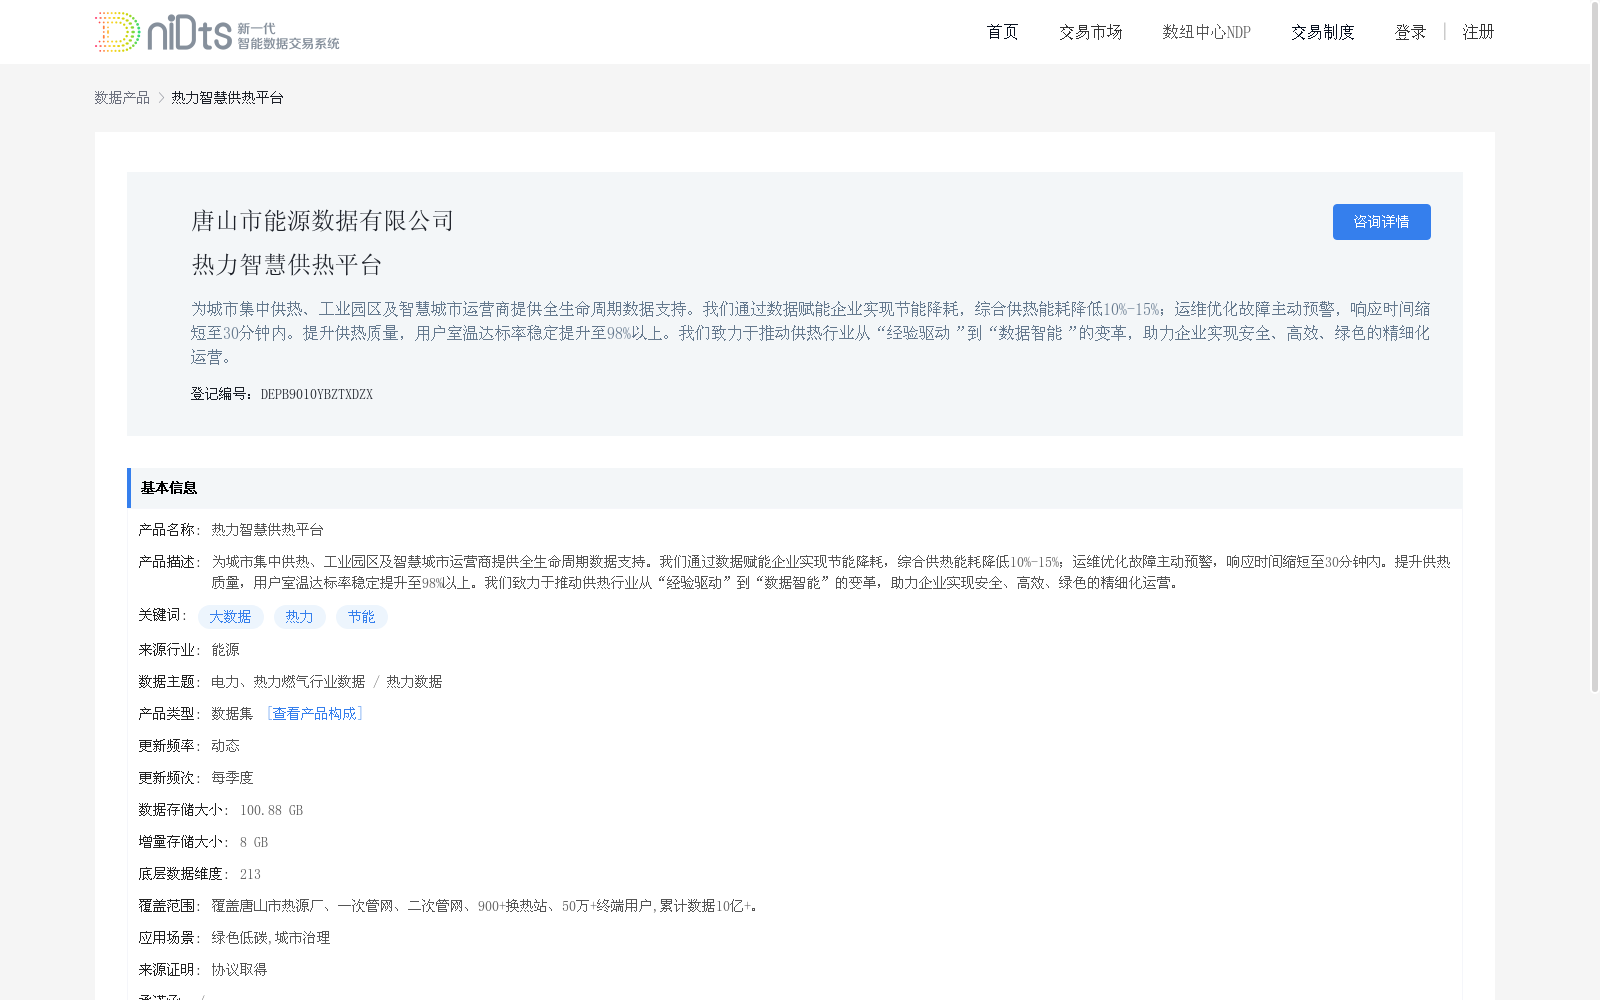The height and width of the screenshot is (1000, 1600).
Task: Select coverage text 覆盖唐山市热源厂
Action: pos(267,905)
